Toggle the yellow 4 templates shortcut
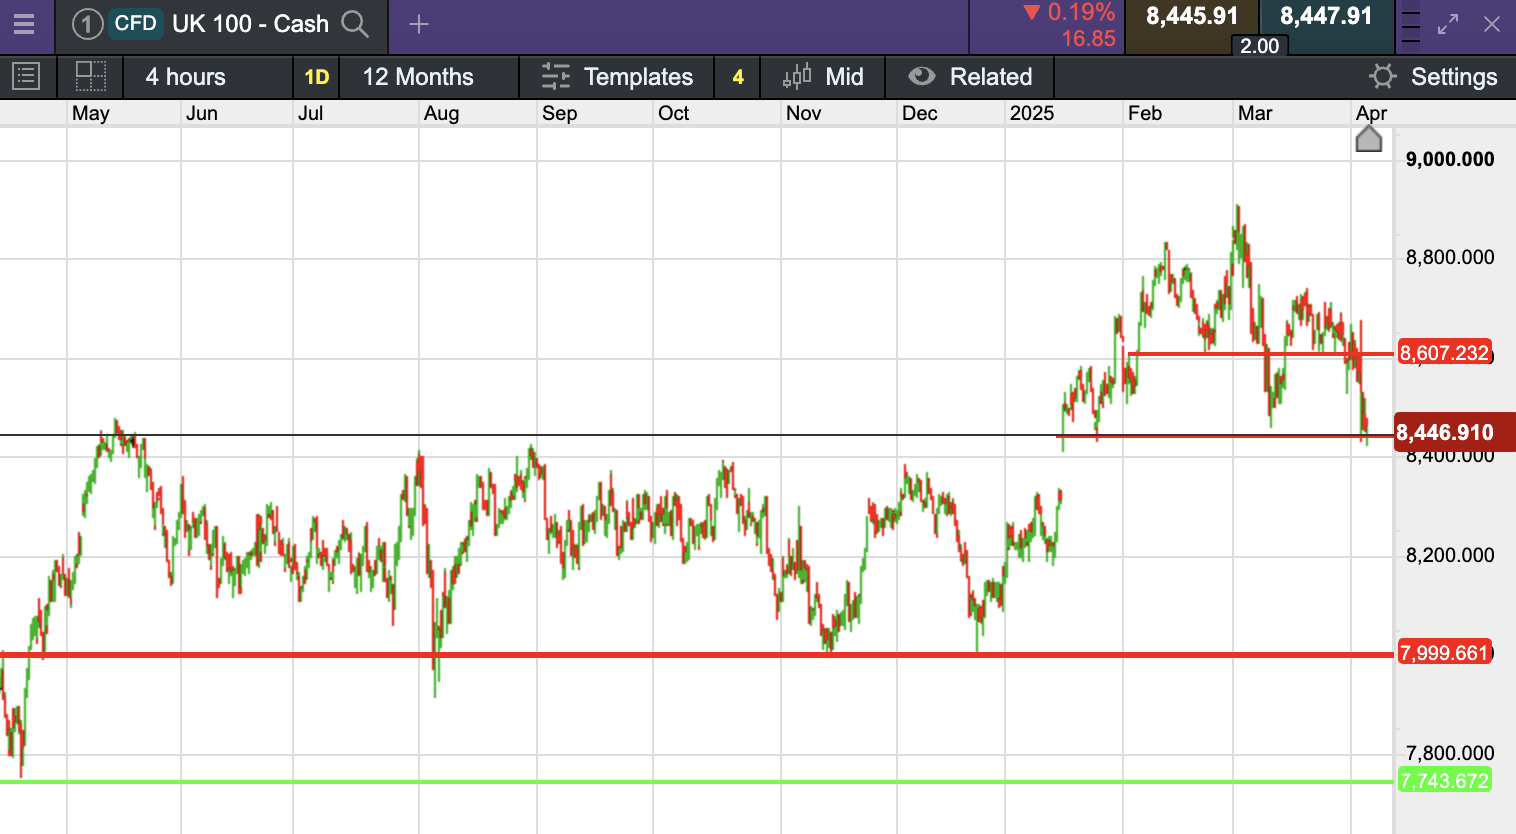1516x834 pixels. point(738,77)
